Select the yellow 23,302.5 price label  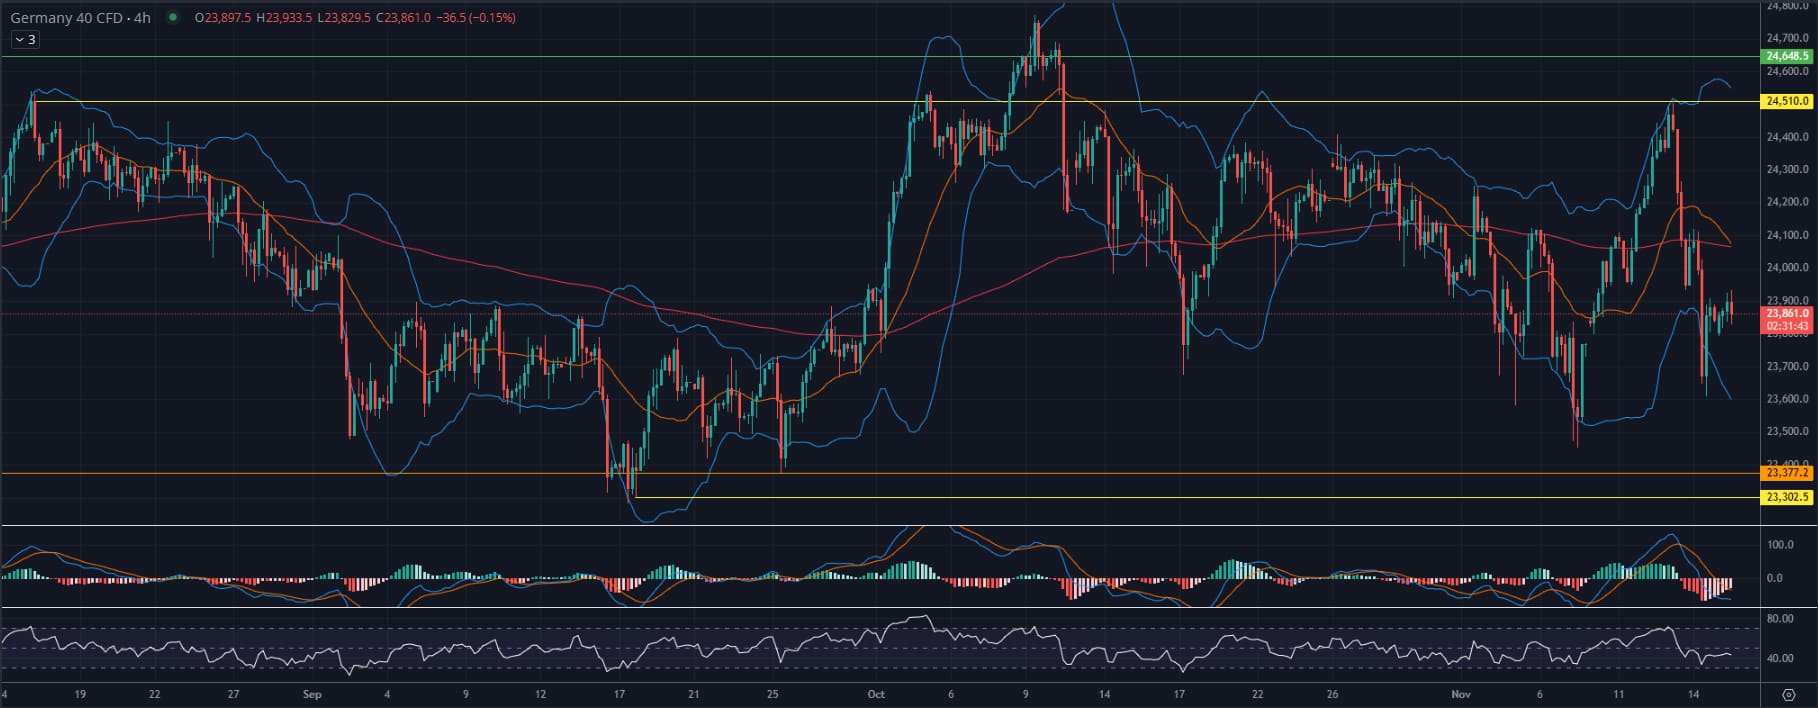coord(1787,497)
